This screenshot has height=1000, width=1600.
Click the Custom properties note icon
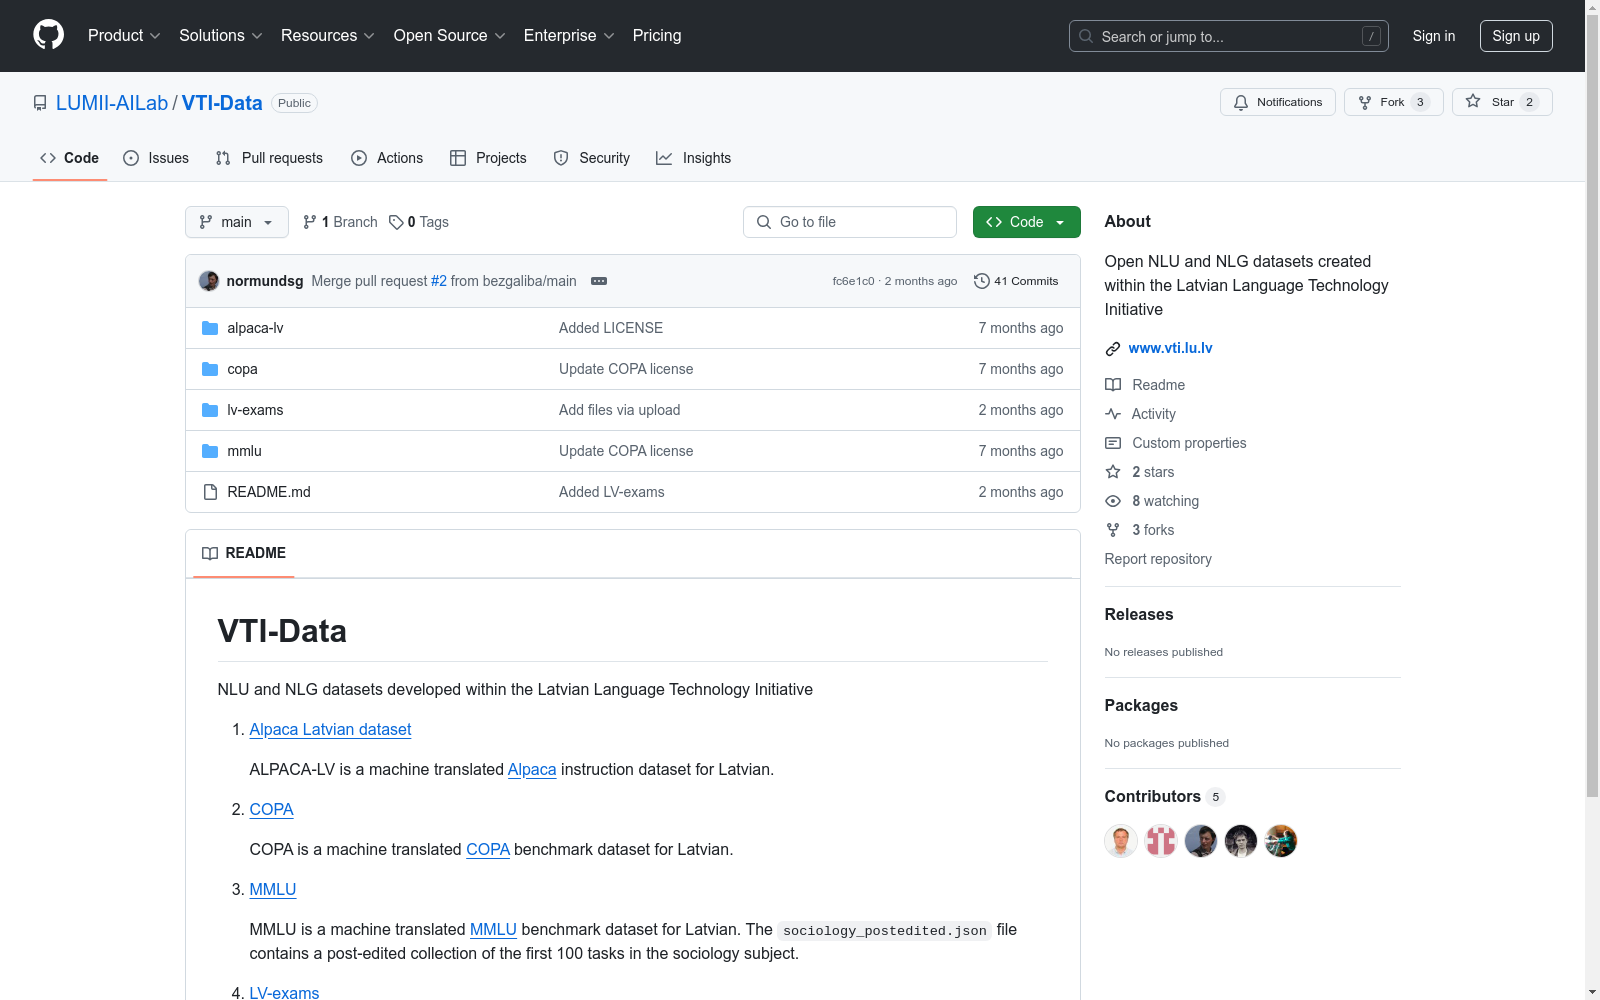click(1113, 443)
